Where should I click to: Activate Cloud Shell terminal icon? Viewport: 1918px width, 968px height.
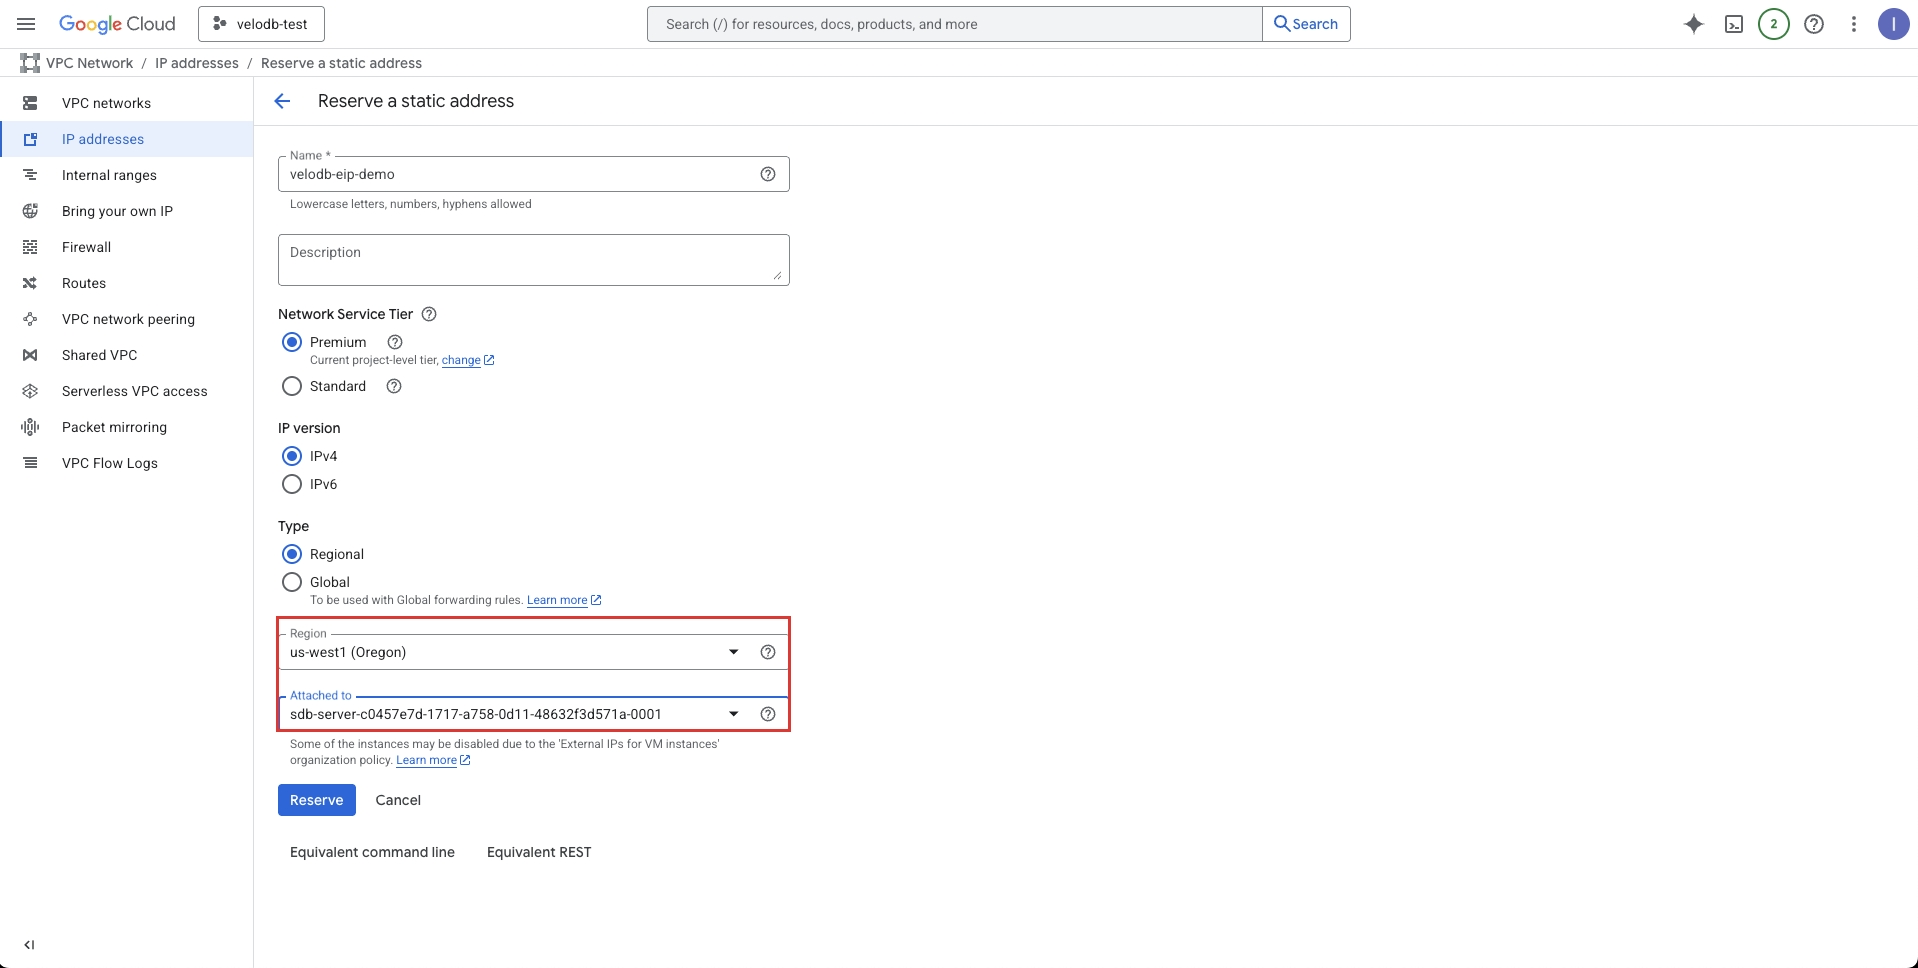click(x=1734, y=24)
